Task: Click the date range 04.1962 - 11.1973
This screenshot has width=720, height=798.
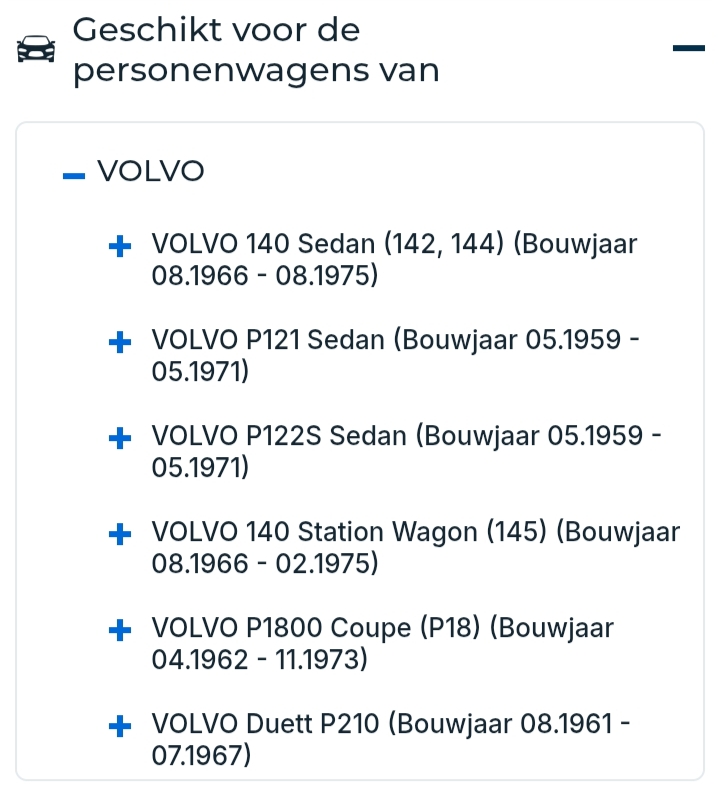Action: [x=260, y=660]
